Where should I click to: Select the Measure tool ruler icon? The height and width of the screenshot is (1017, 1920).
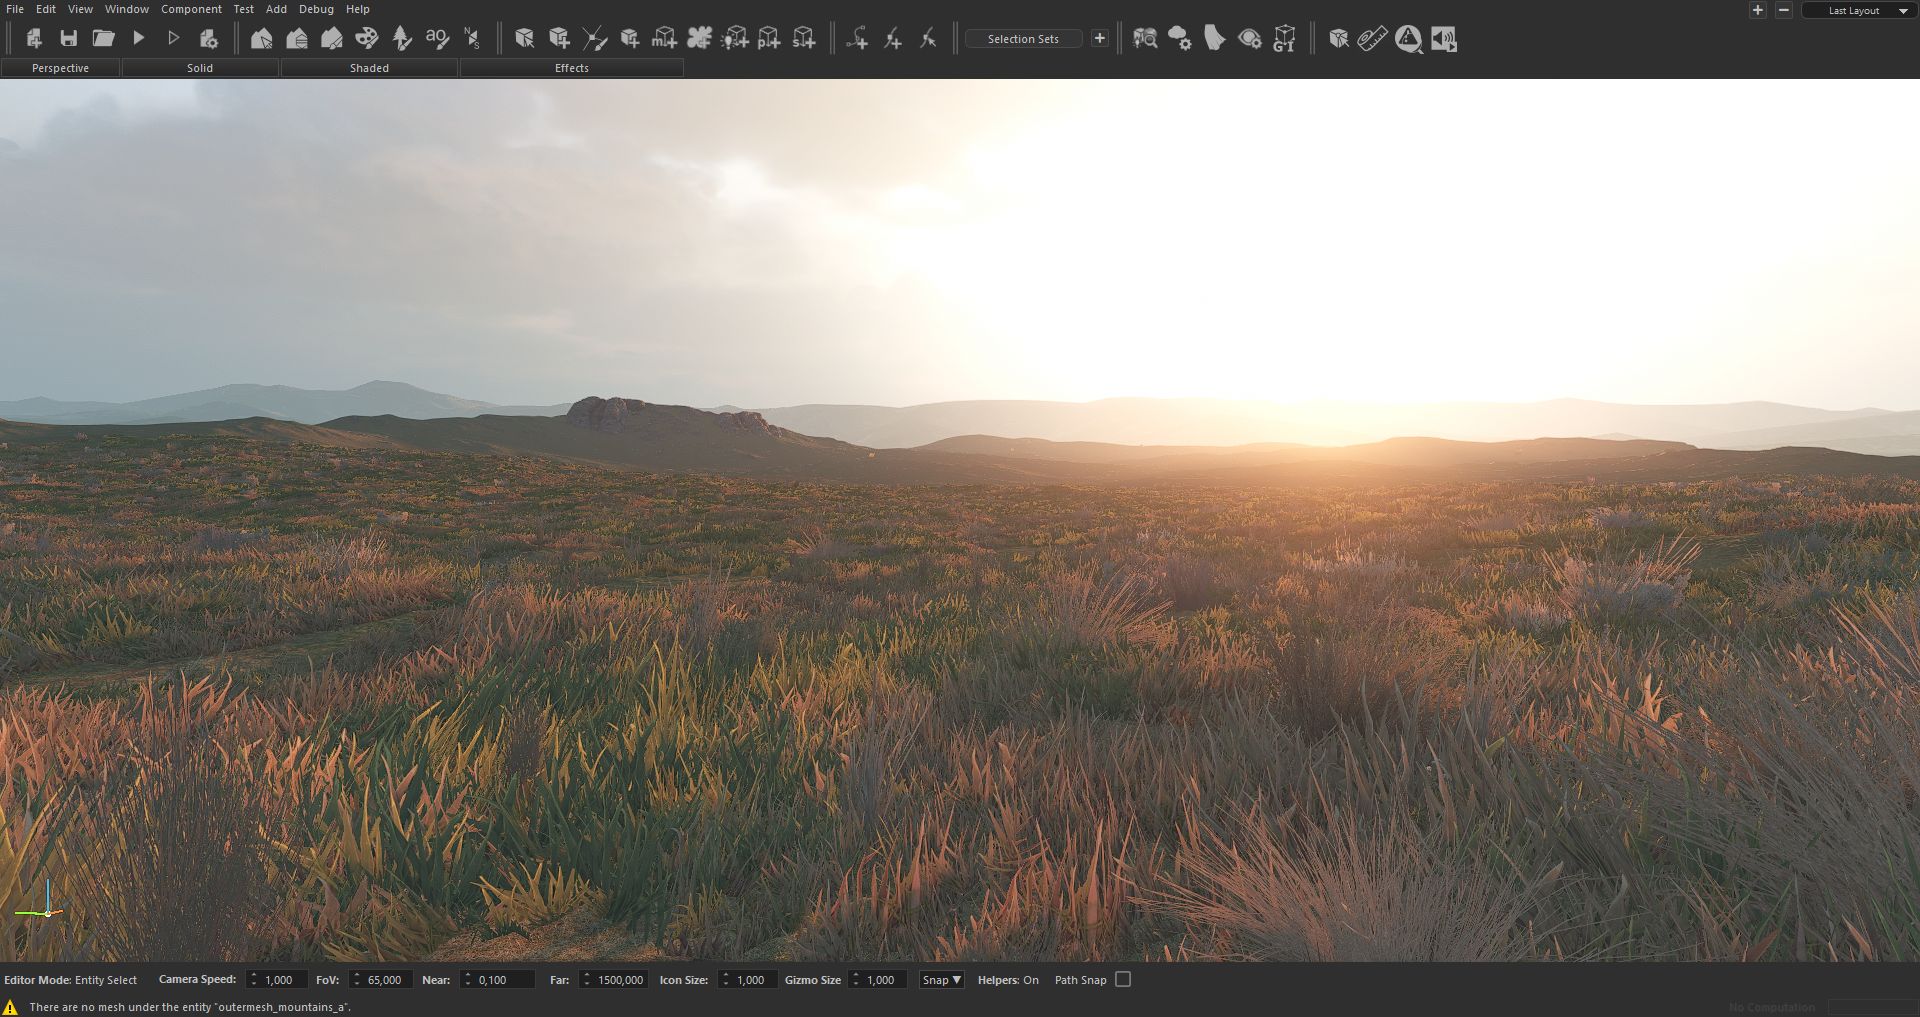tap(1372, 39)
